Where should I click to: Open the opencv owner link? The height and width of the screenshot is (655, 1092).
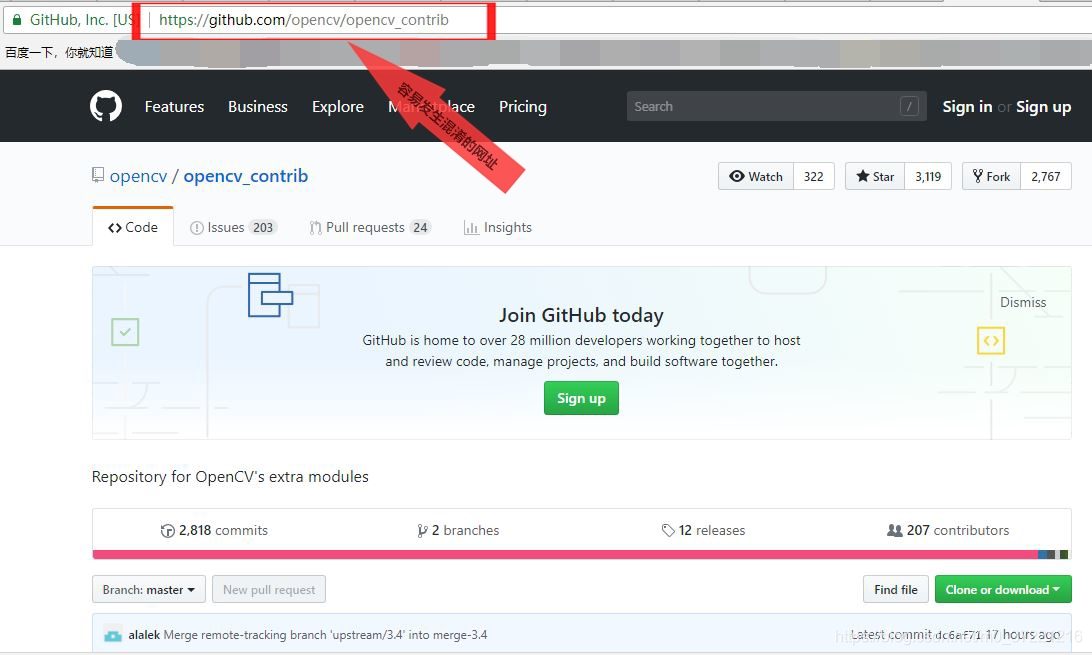(139, 176)
